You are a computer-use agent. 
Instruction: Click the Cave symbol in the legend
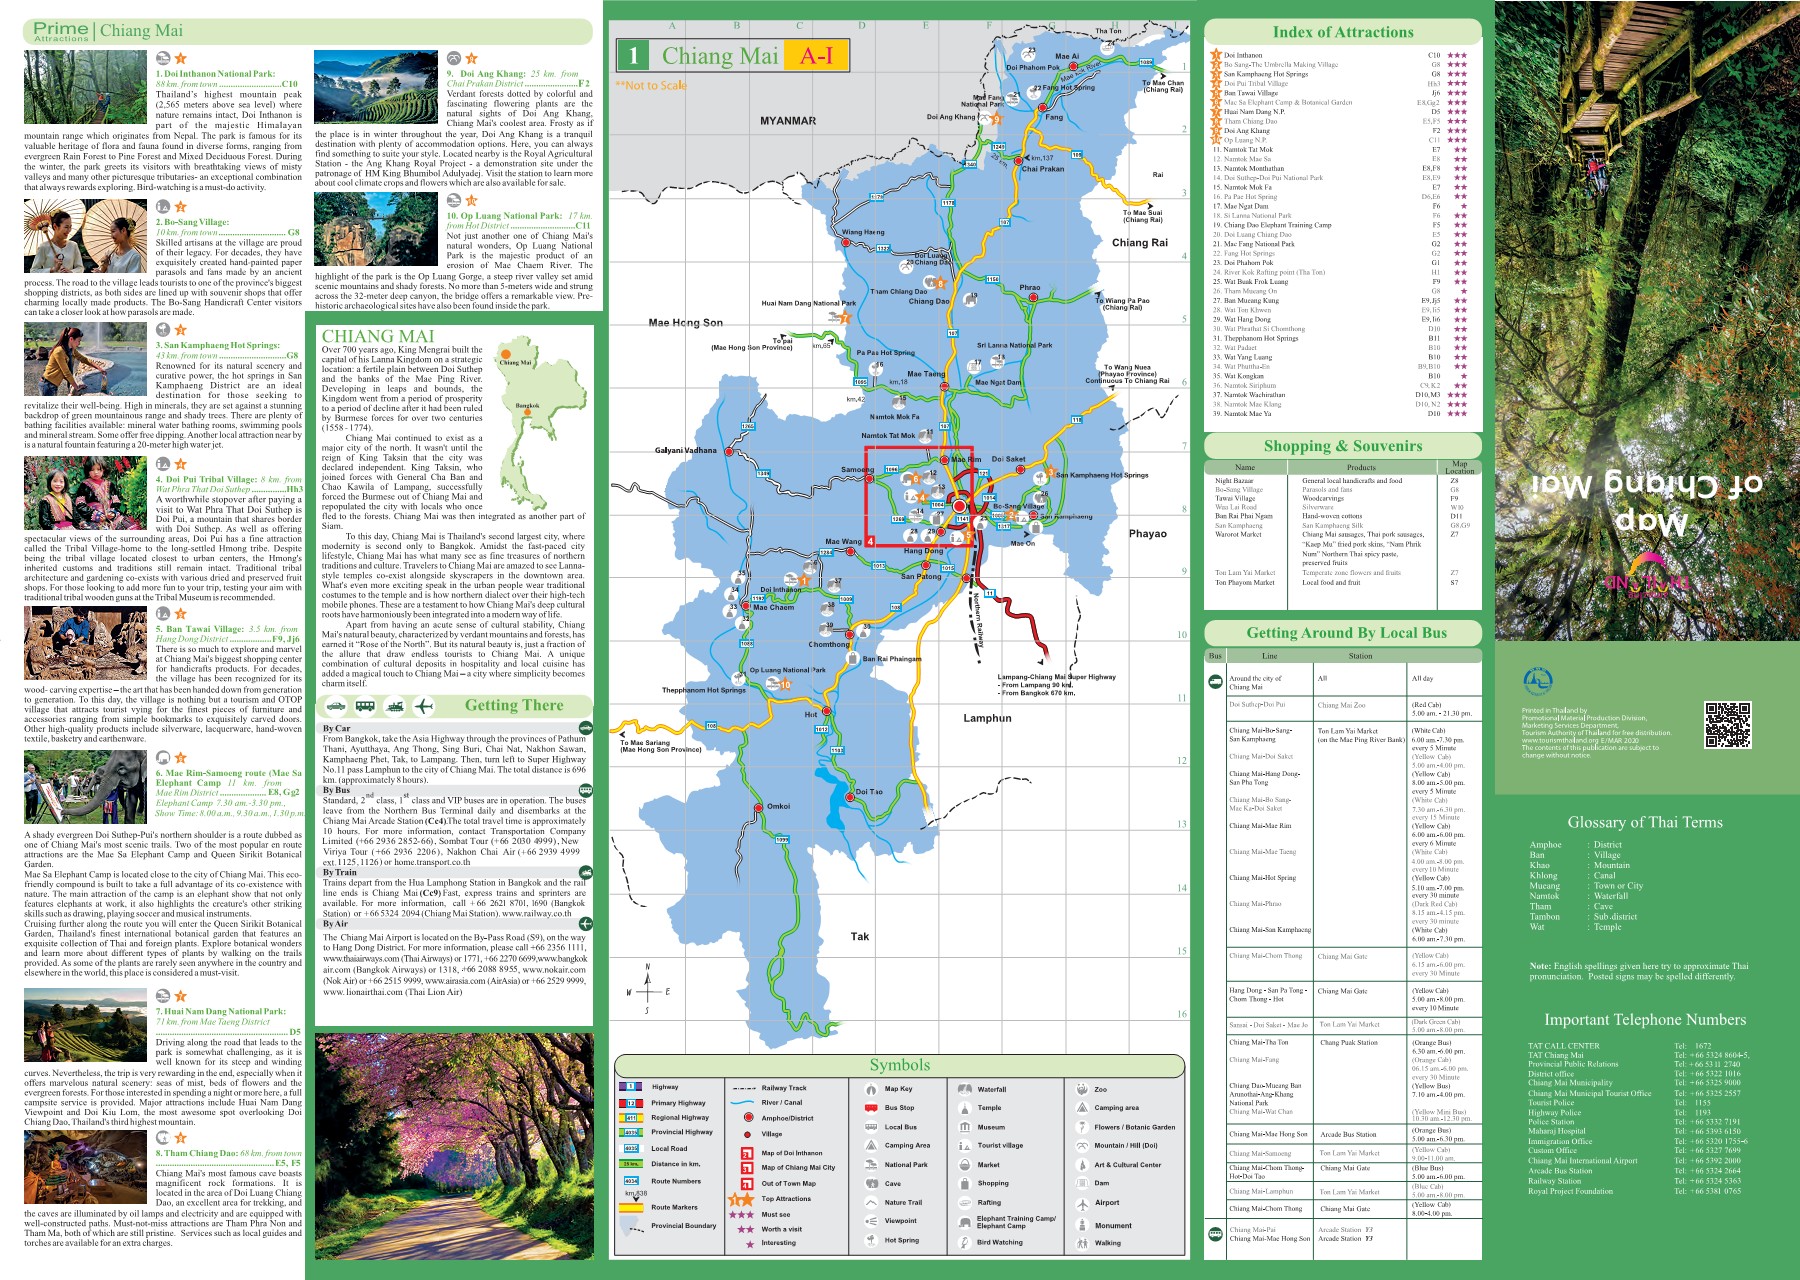871,1183
